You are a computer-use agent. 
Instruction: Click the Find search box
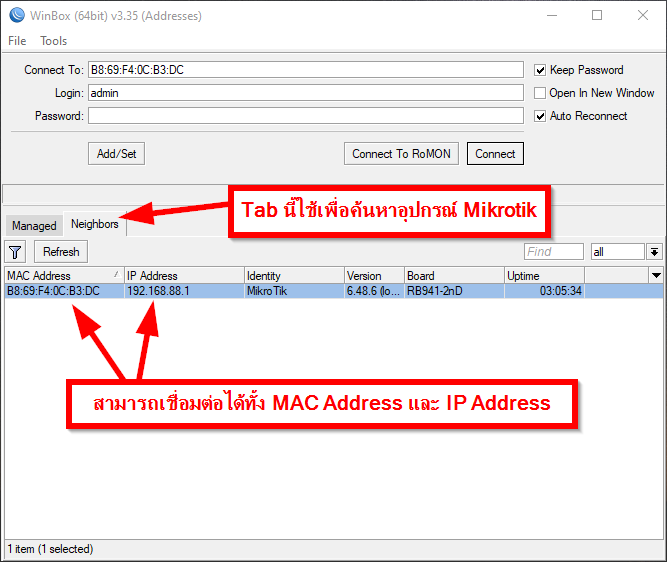(x=553, y=252)
